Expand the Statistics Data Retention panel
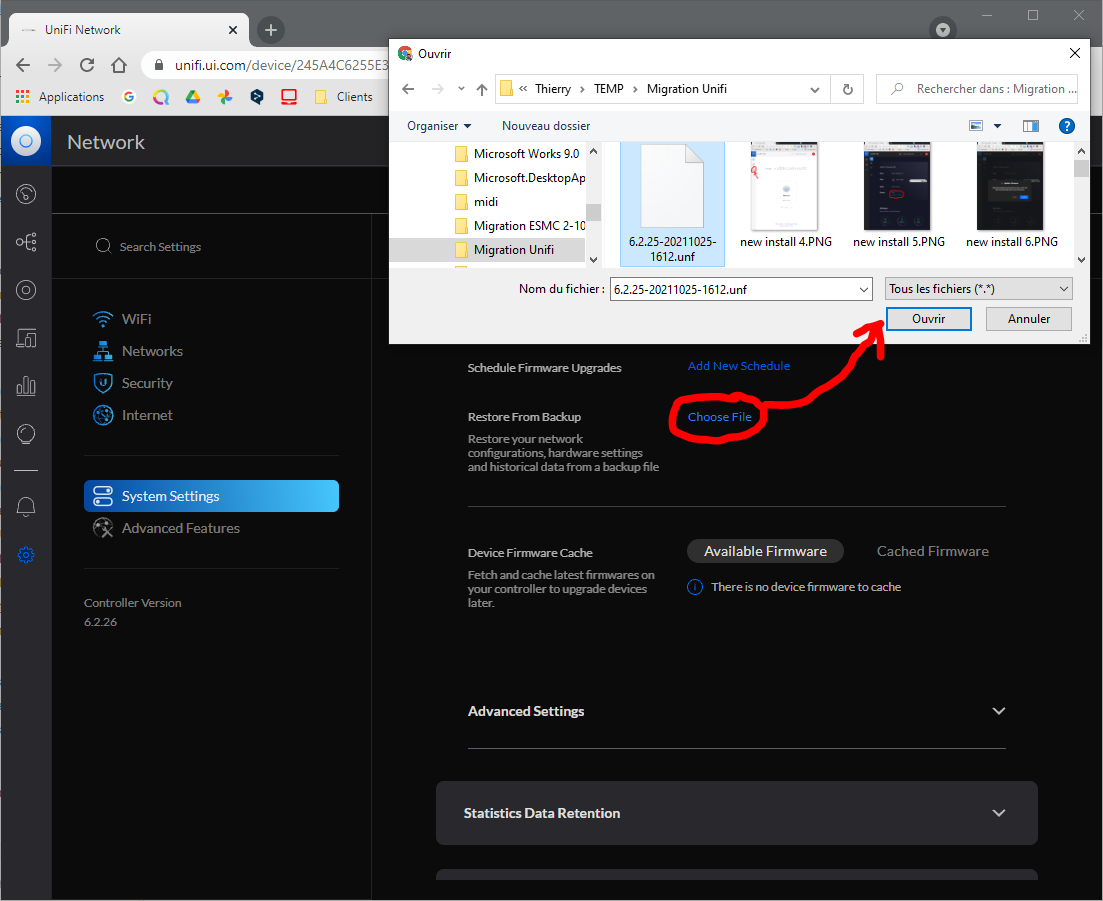The height and width of the screenshot is (901, 1103). 998,813
